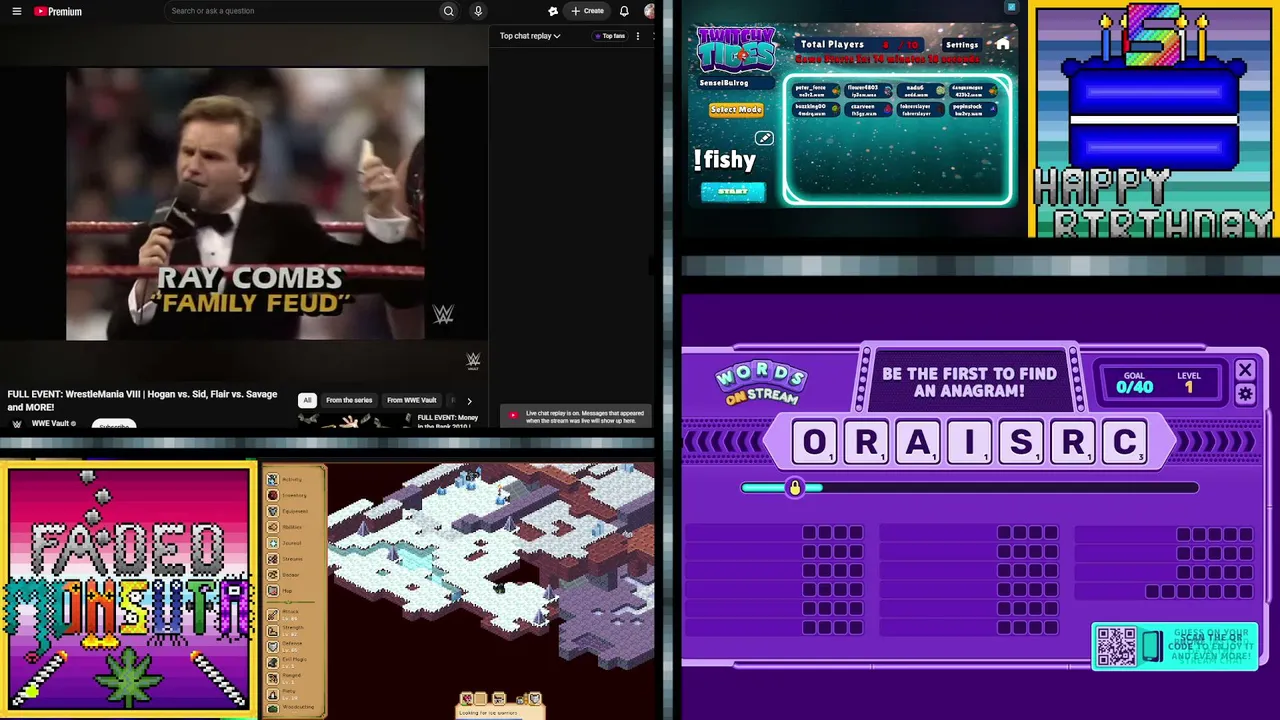
Task: Open the Activity panel icon in game sidebar
Action: [272, 480]
